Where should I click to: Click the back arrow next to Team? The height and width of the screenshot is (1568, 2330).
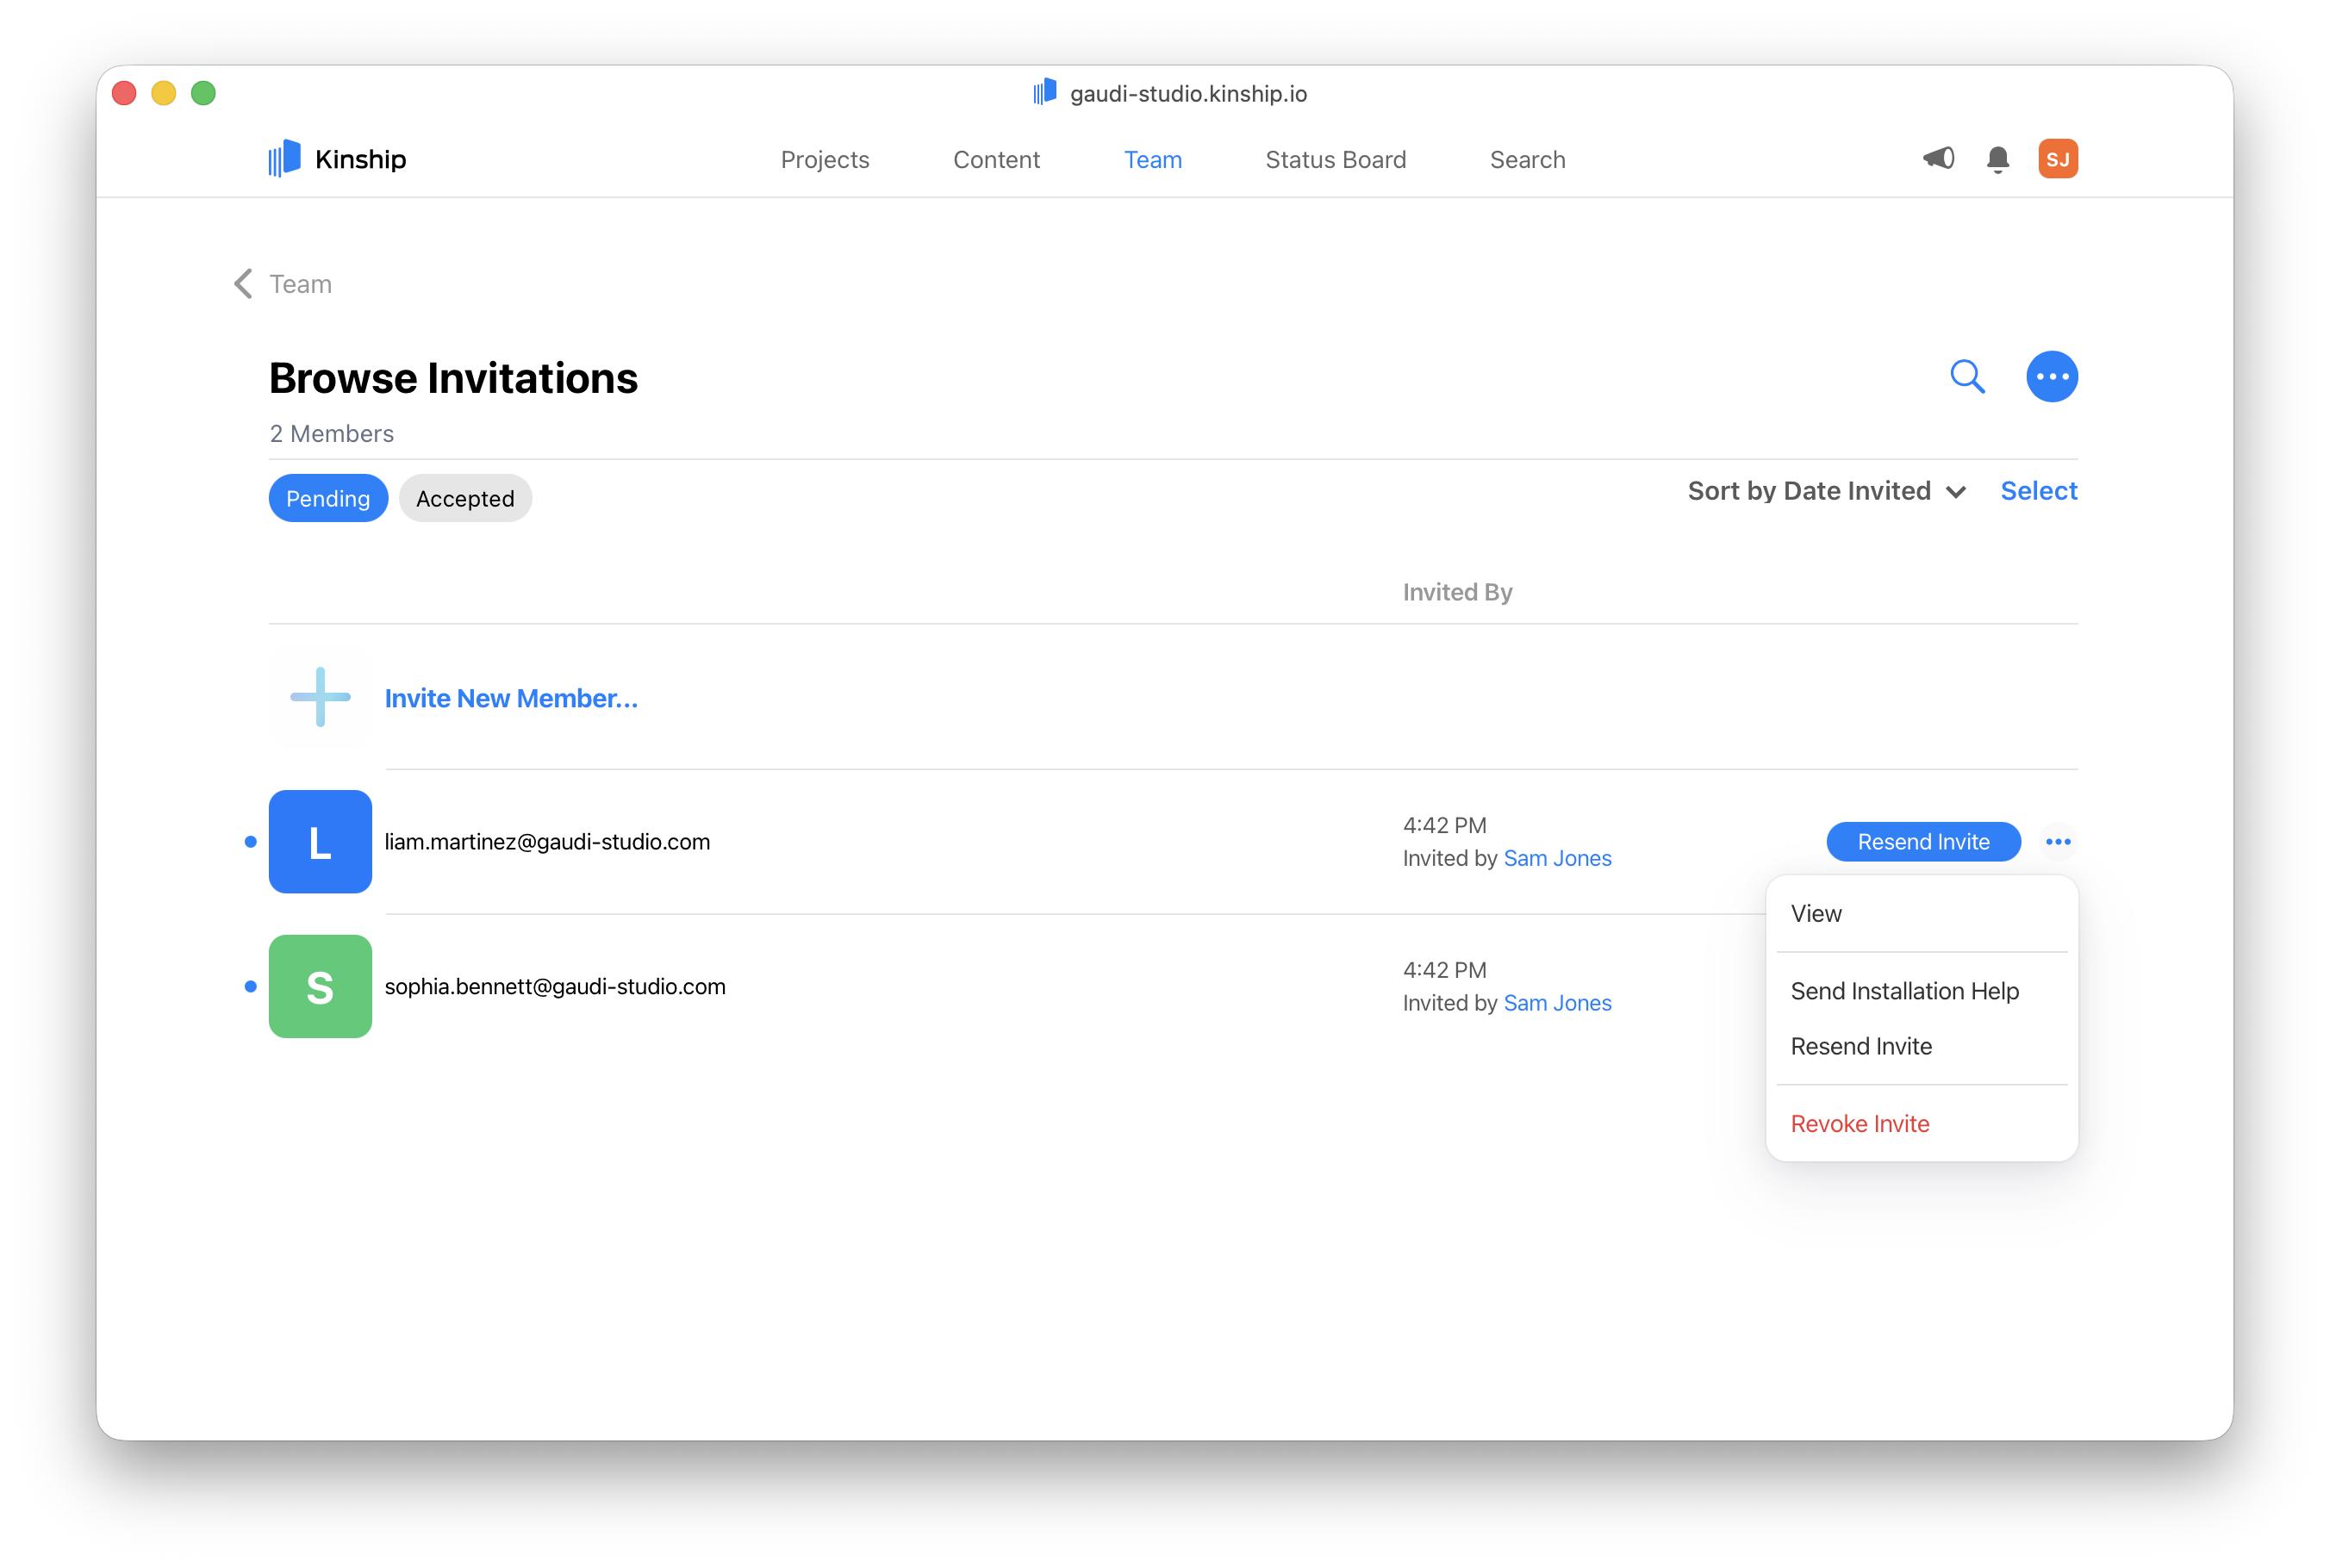(242, 283)
